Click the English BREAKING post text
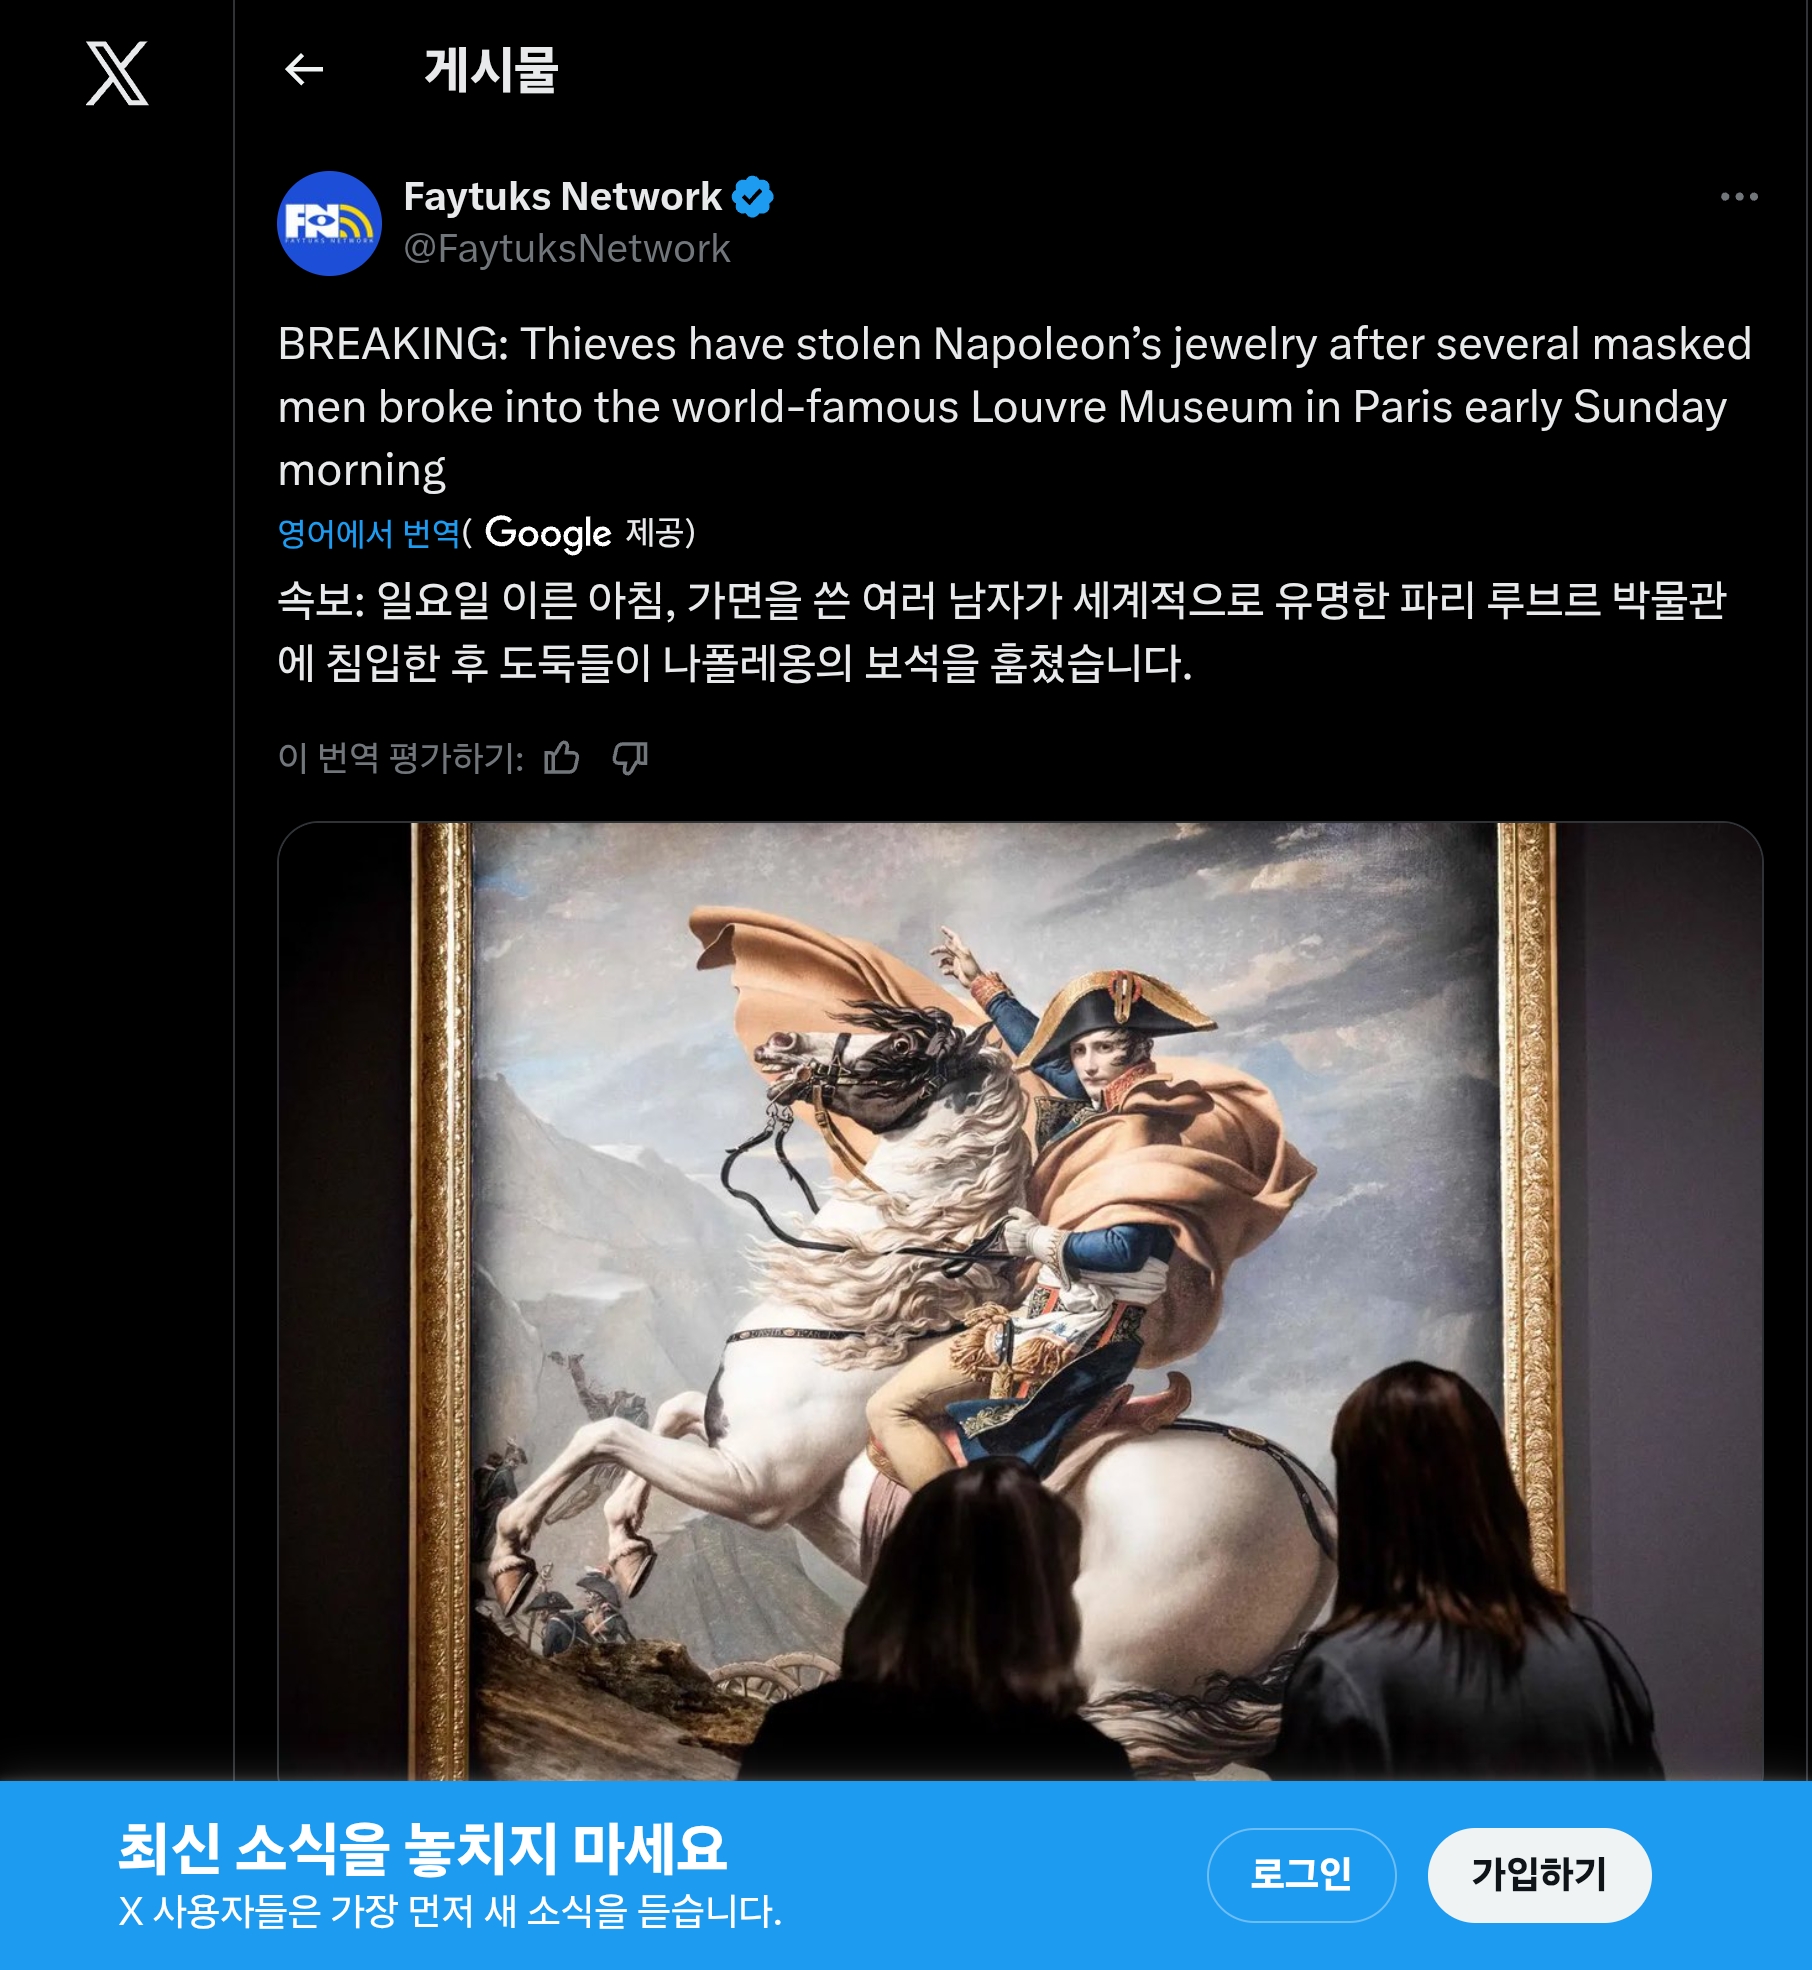Viewport: 1812px width, 1970px height. pos(1015,407)
